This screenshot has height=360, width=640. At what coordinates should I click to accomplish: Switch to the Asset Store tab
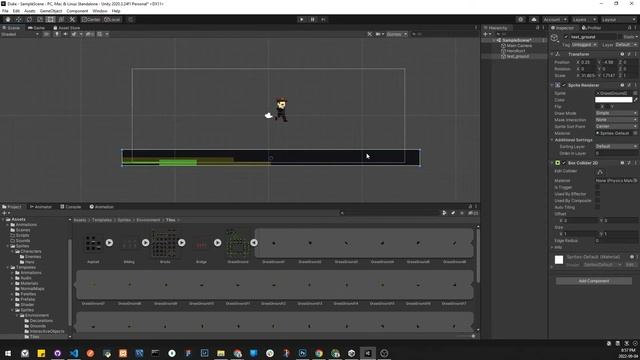pyautogui.click(x=67, y=28)
